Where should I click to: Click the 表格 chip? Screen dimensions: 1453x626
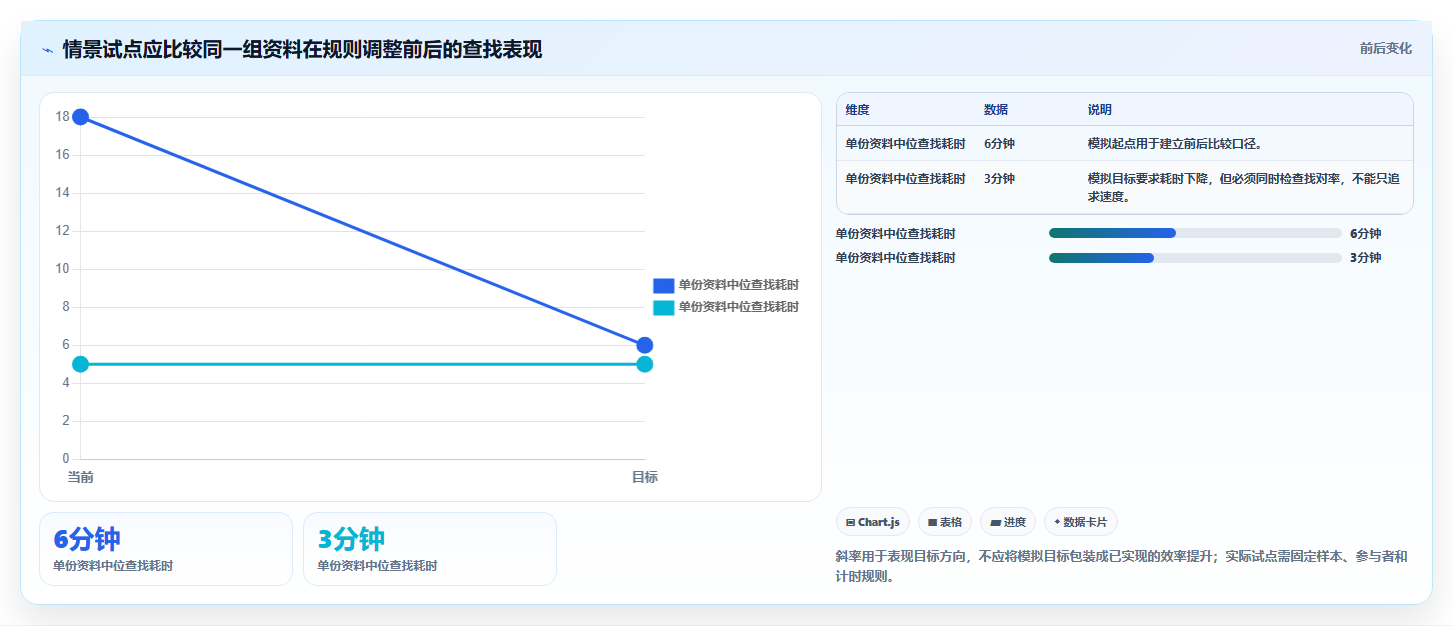click(x=945, y=522)
